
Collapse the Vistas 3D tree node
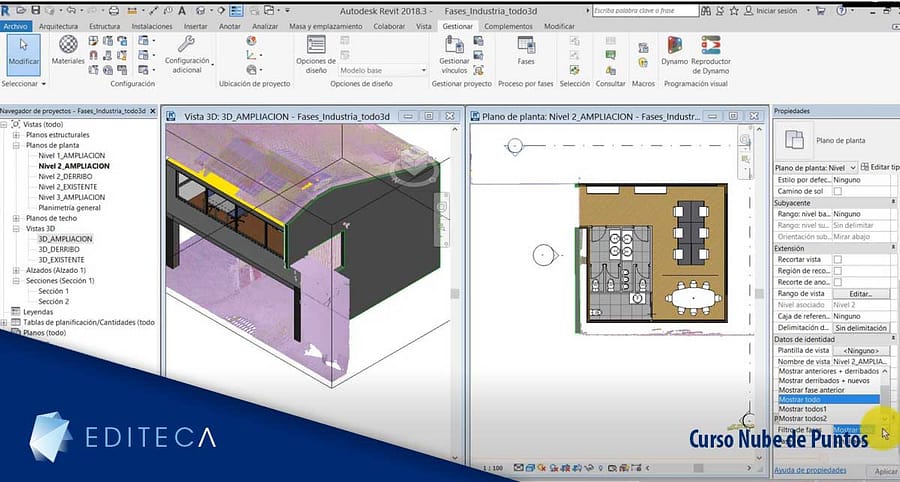[16, 228]
